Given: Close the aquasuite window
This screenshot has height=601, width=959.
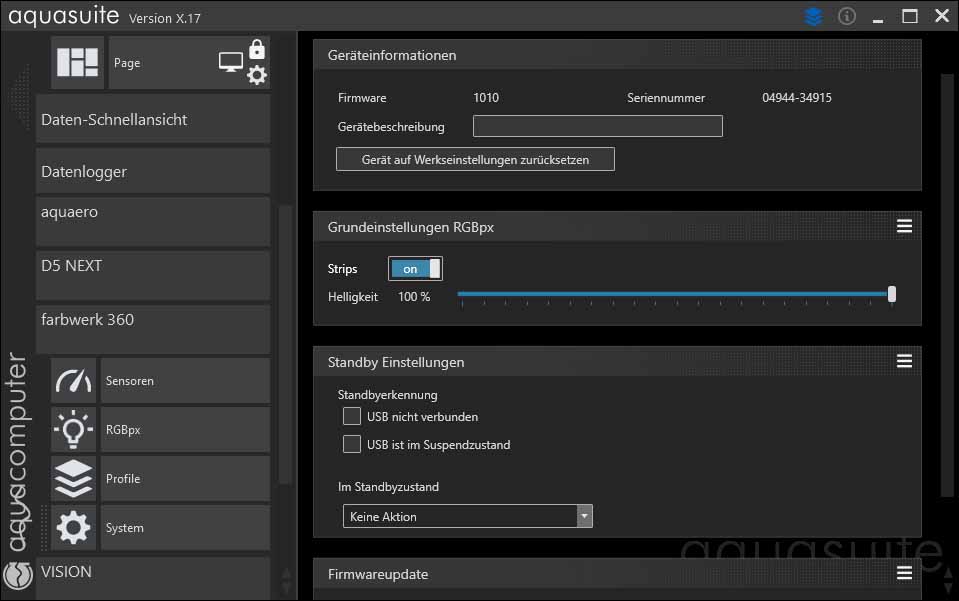Looking at the screenshot, I should pyautogui.click(x=942, y=16).
